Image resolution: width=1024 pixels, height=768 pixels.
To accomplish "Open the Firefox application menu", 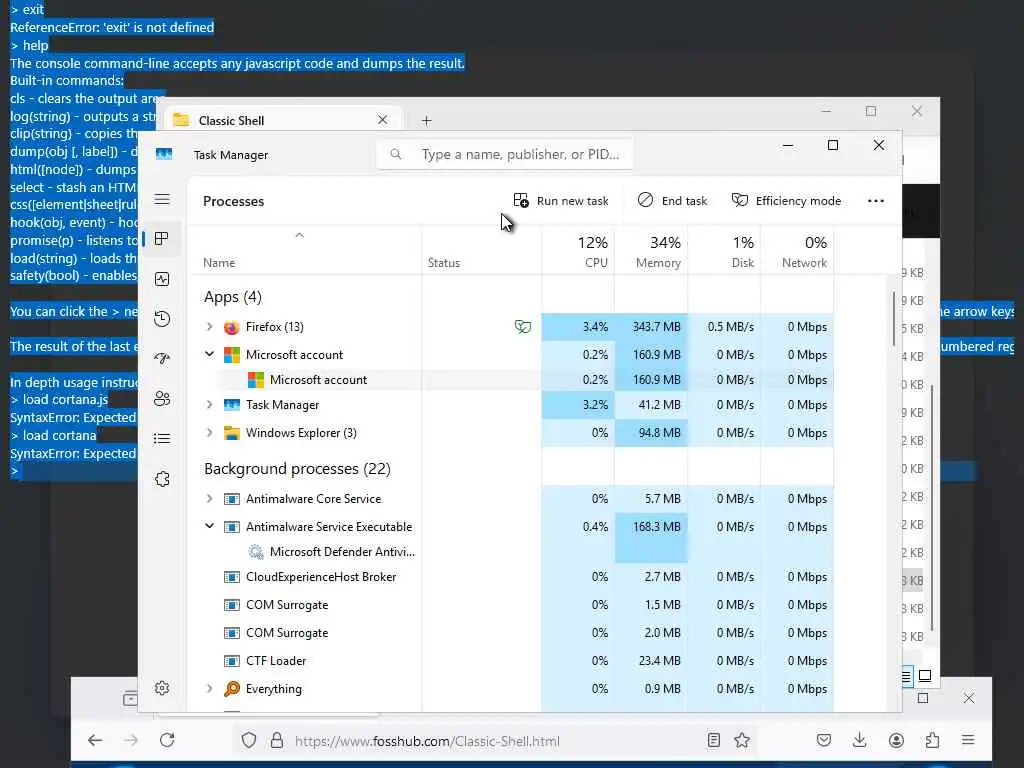I will pos(968,740).
